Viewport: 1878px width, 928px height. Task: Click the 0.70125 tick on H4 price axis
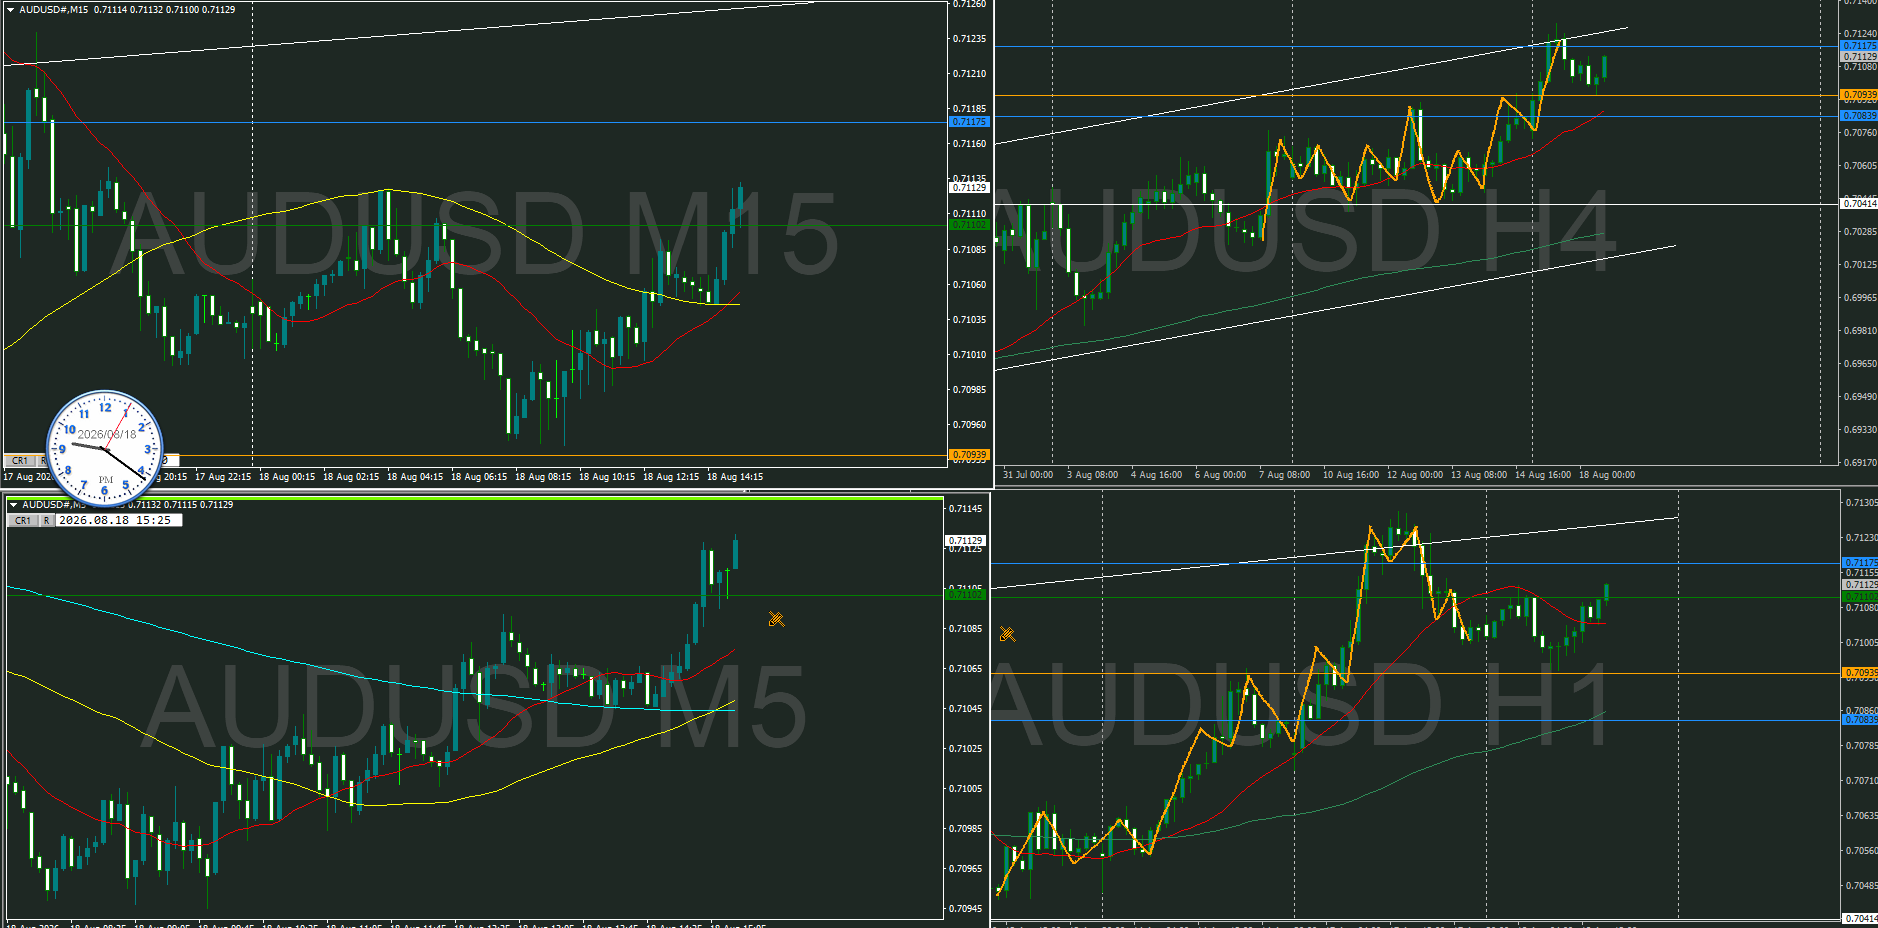click(x=1860, y=265)
